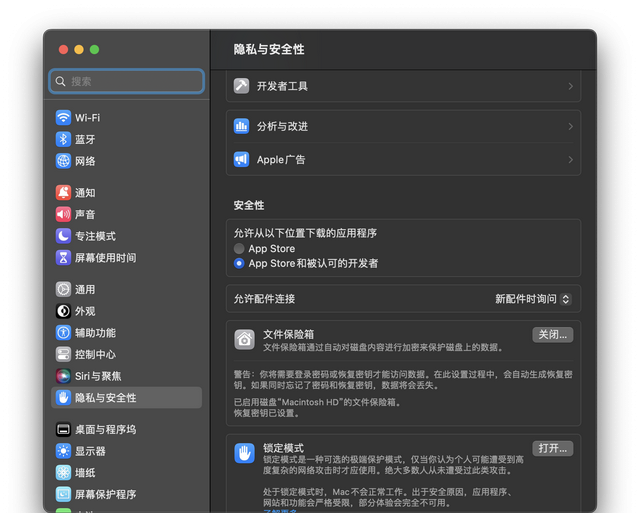640x513 pixels.
Task: Open Screen Saver (屏幕保护程序) icon
Action: (63, 494)
